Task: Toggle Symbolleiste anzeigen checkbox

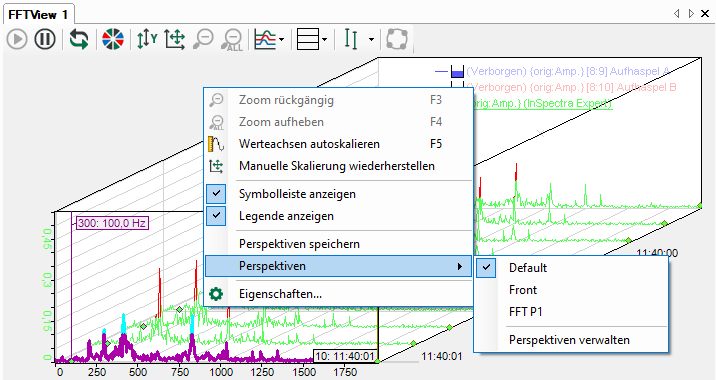Action: click(216, 194)
